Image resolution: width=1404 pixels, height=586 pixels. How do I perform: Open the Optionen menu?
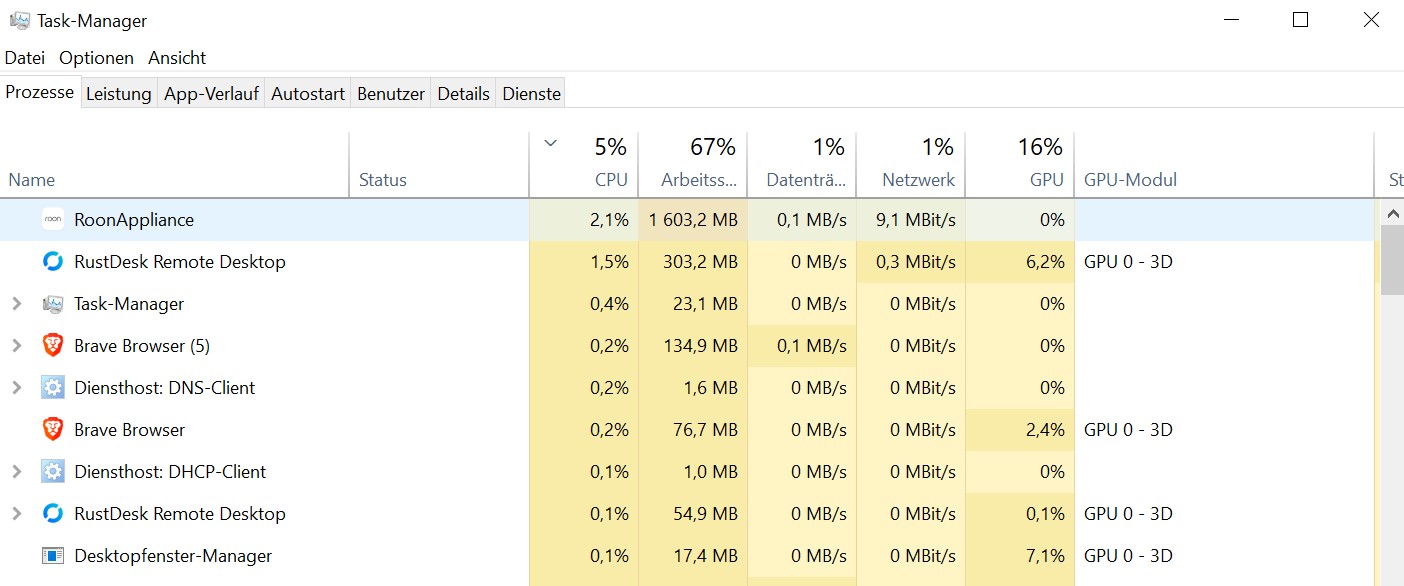pos(96,58)
